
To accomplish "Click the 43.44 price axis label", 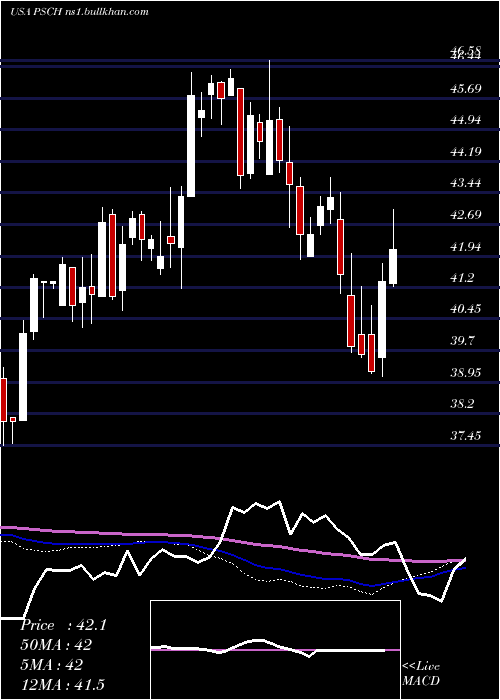I will (x=465, y=183).
